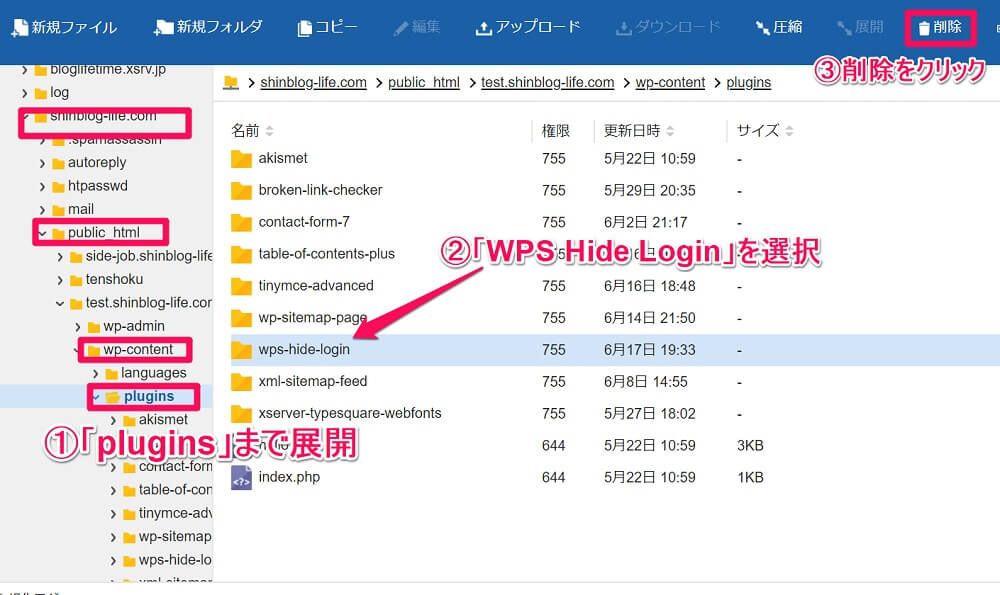1000x595 pixels.
Task: Click the index.php file icon
Action: pos(242,477)
